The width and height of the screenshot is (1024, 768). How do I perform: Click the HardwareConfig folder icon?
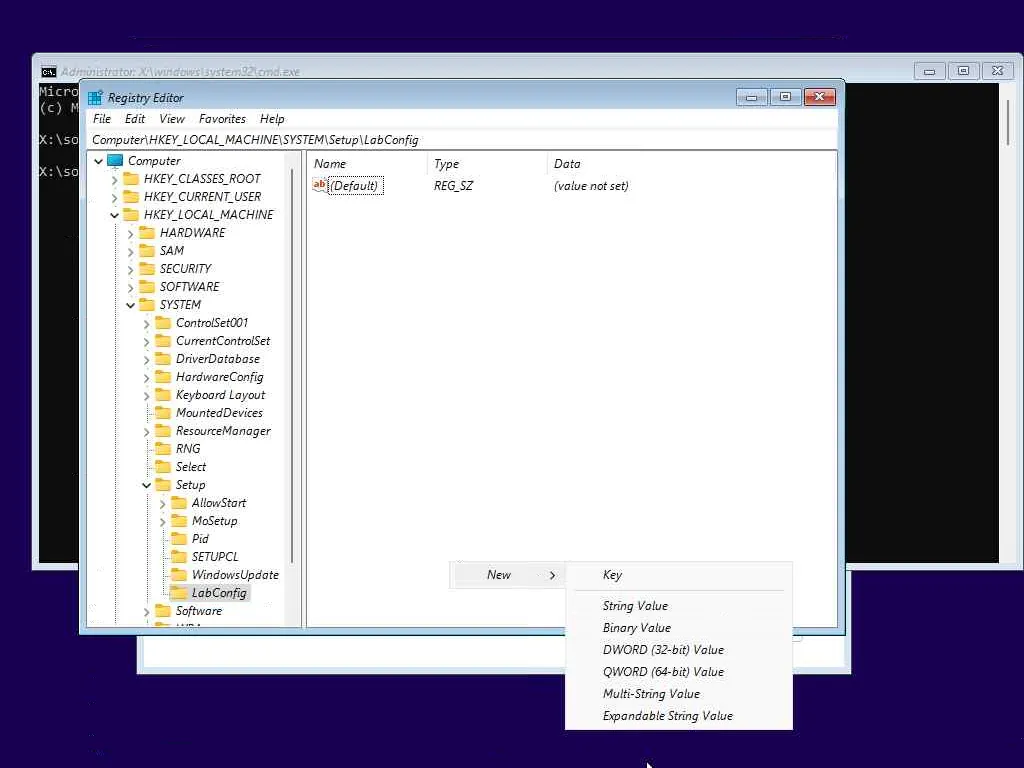point(163,377)
